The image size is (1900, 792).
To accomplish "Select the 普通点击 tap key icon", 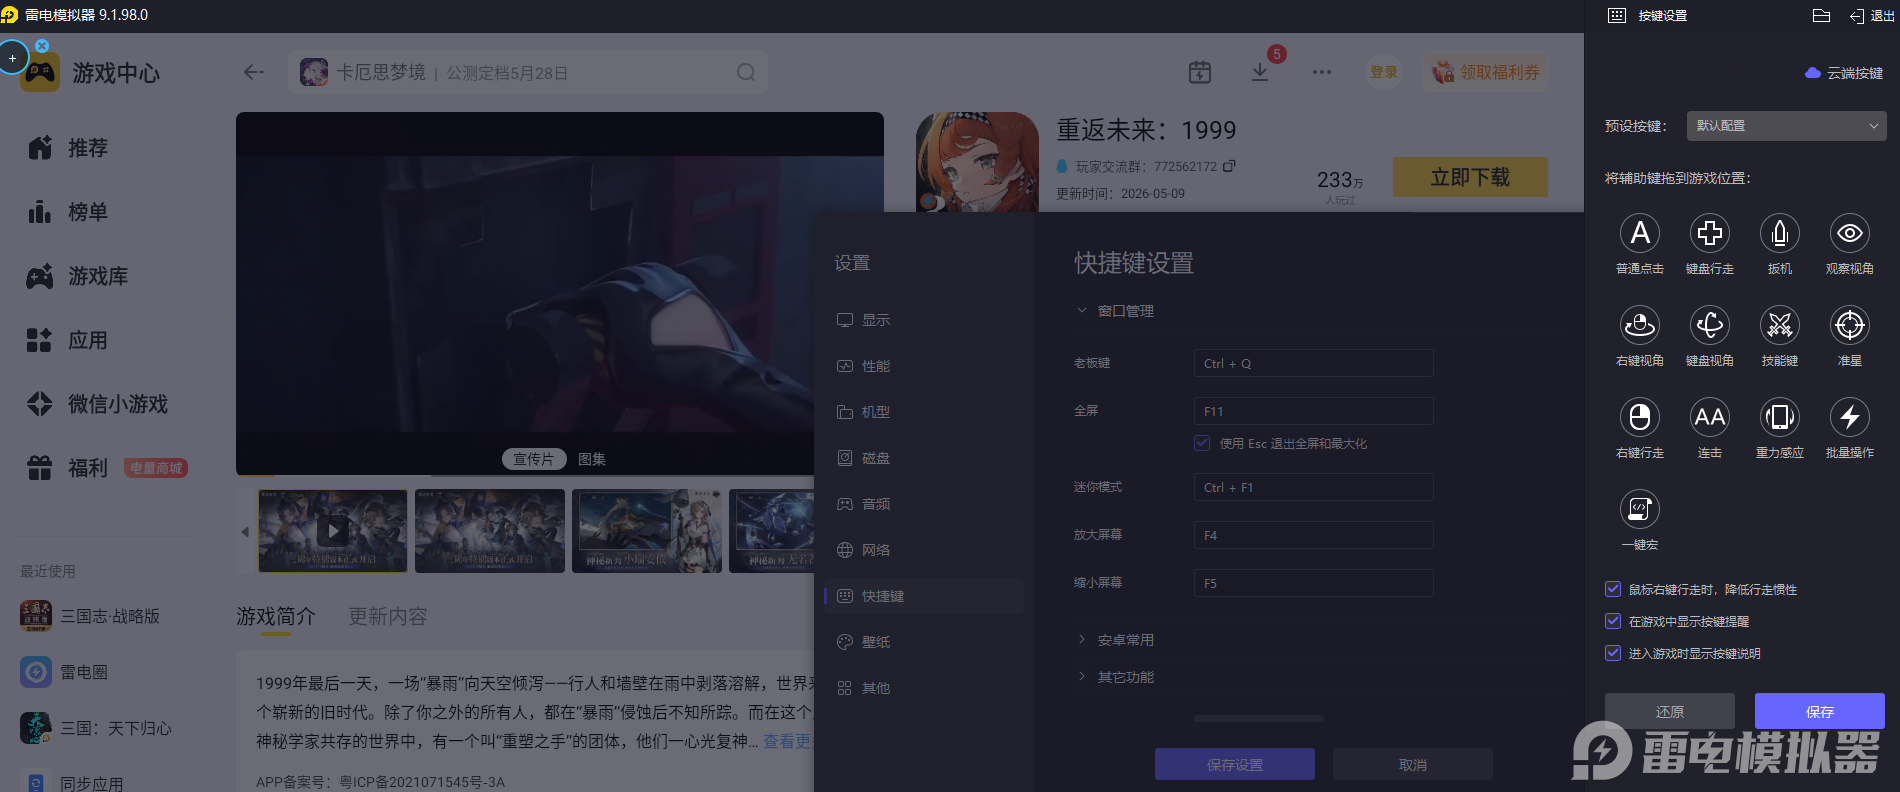I will point(1640,233).
